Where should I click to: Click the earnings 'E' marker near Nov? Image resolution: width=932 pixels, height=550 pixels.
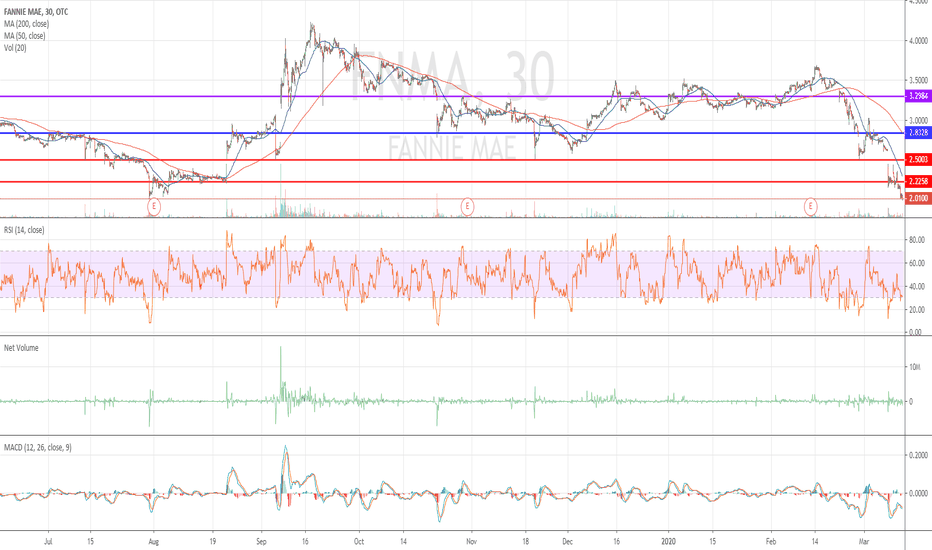(x=468, y=207)
